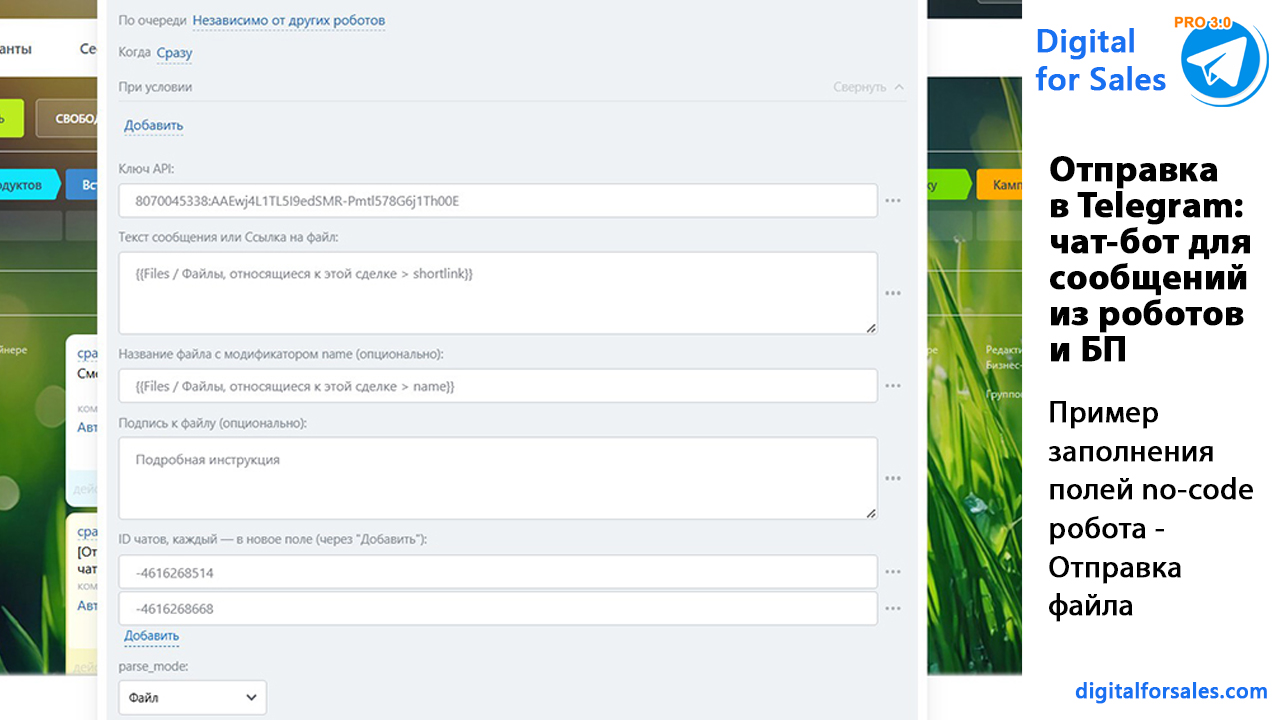Screen dimensions: 1280x720
Task: Edit the message text or file link textarea
Action: [498, 293]
